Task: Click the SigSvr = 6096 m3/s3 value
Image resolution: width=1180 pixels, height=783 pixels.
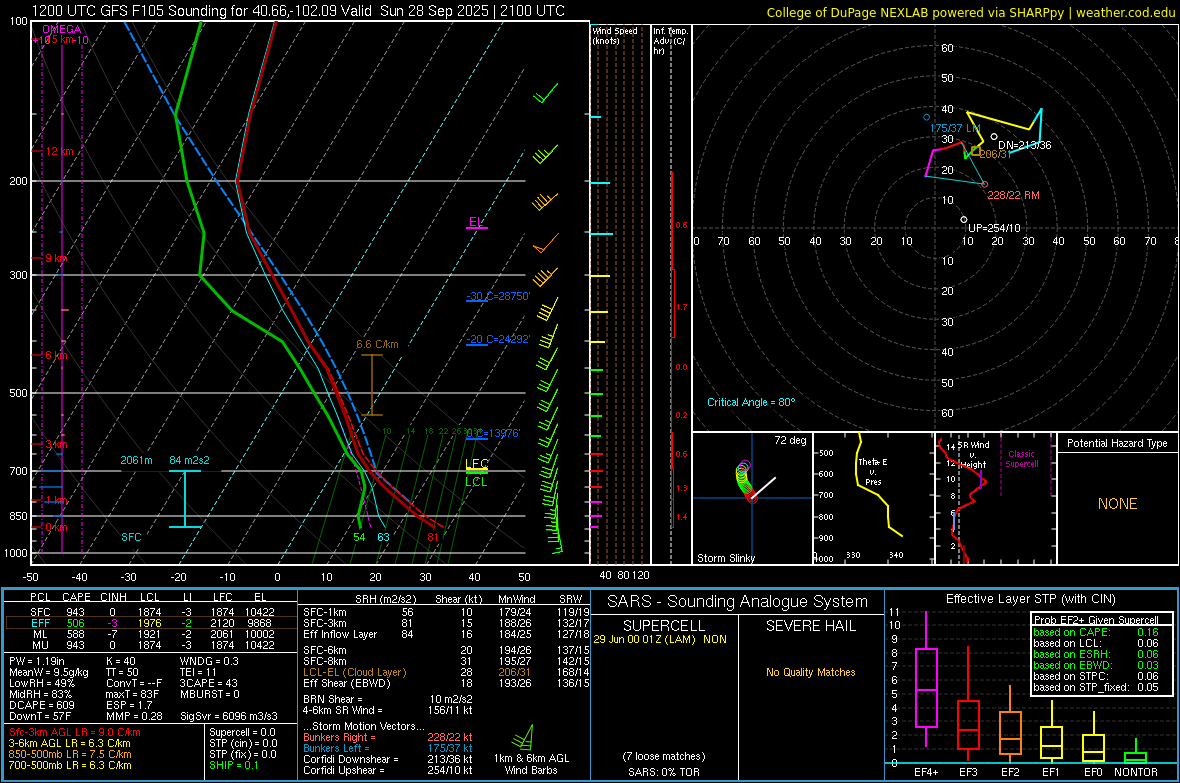Action: pos(228,716)
